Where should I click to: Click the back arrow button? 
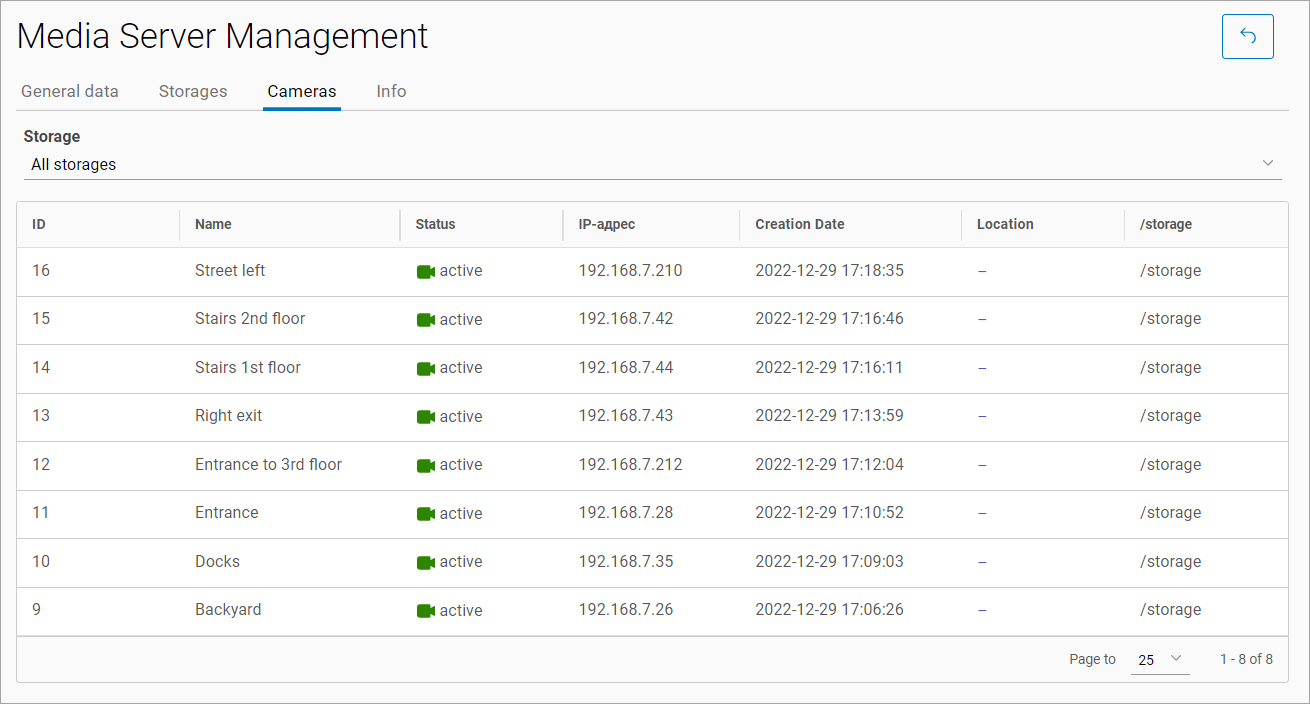[1247, 37]
